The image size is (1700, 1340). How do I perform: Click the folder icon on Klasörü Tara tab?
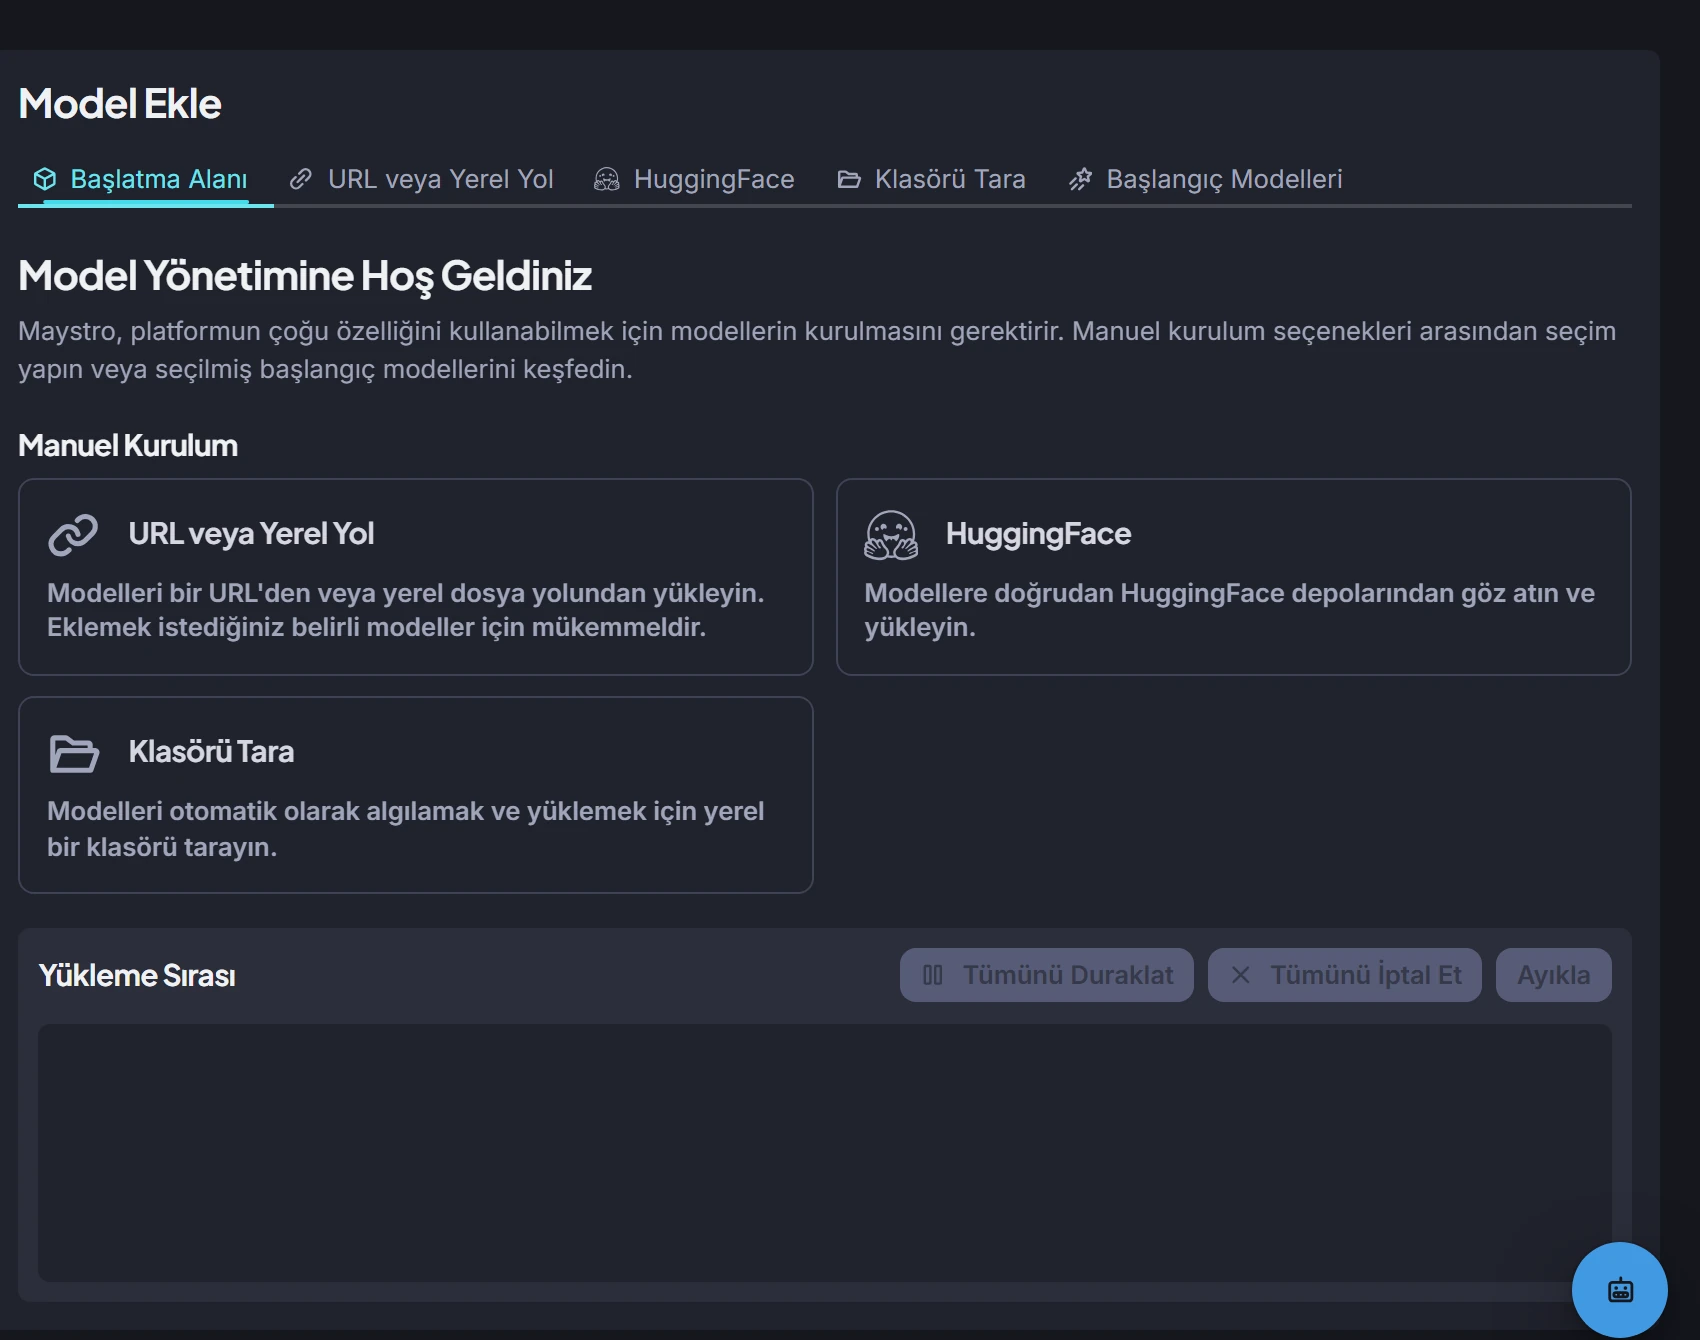click(x=849, y=179)
